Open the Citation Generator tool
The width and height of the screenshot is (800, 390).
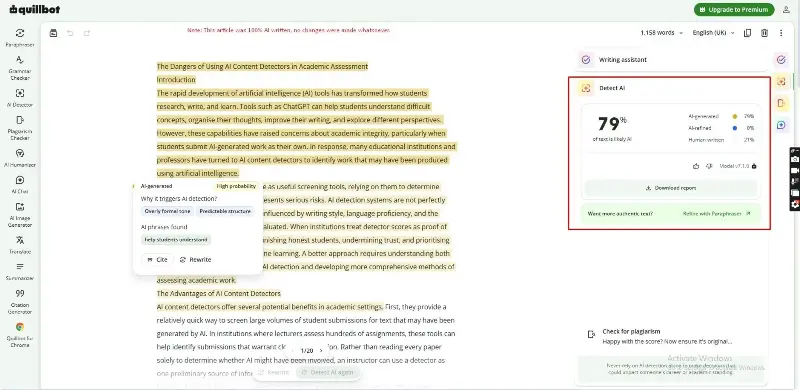20,302
